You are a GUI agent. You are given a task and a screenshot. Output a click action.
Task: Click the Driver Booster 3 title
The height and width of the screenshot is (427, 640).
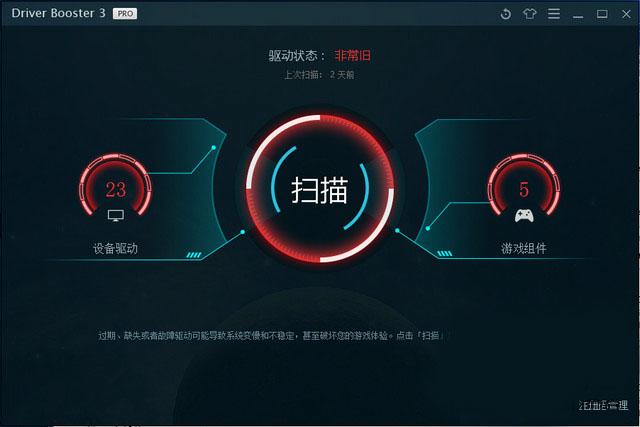pyautogui.click(x=58, y=13)
